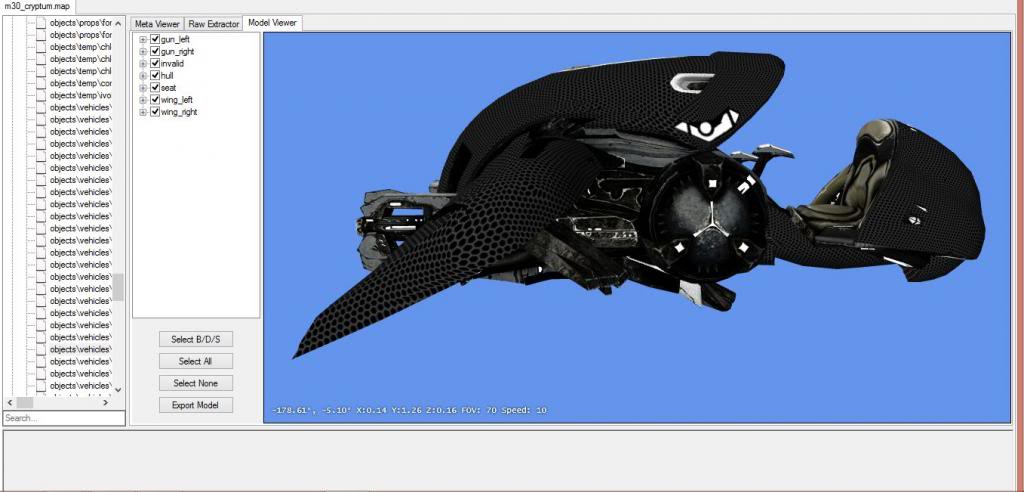This screenshot has width=1024, height=492.
Task: Click the Select B/D/S button
Action: point(196,339)
